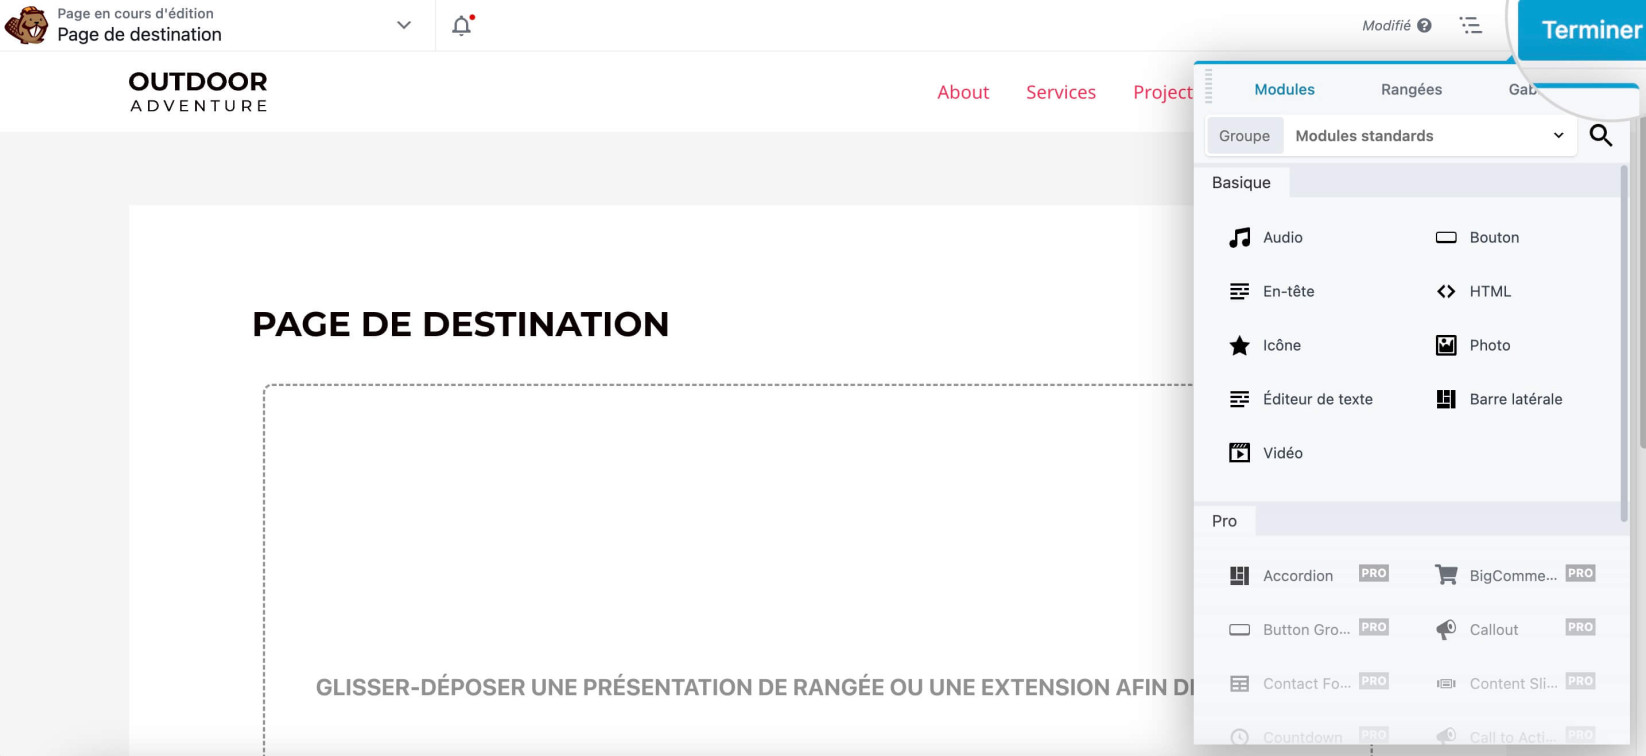Click the Accordion label text

1297,576
